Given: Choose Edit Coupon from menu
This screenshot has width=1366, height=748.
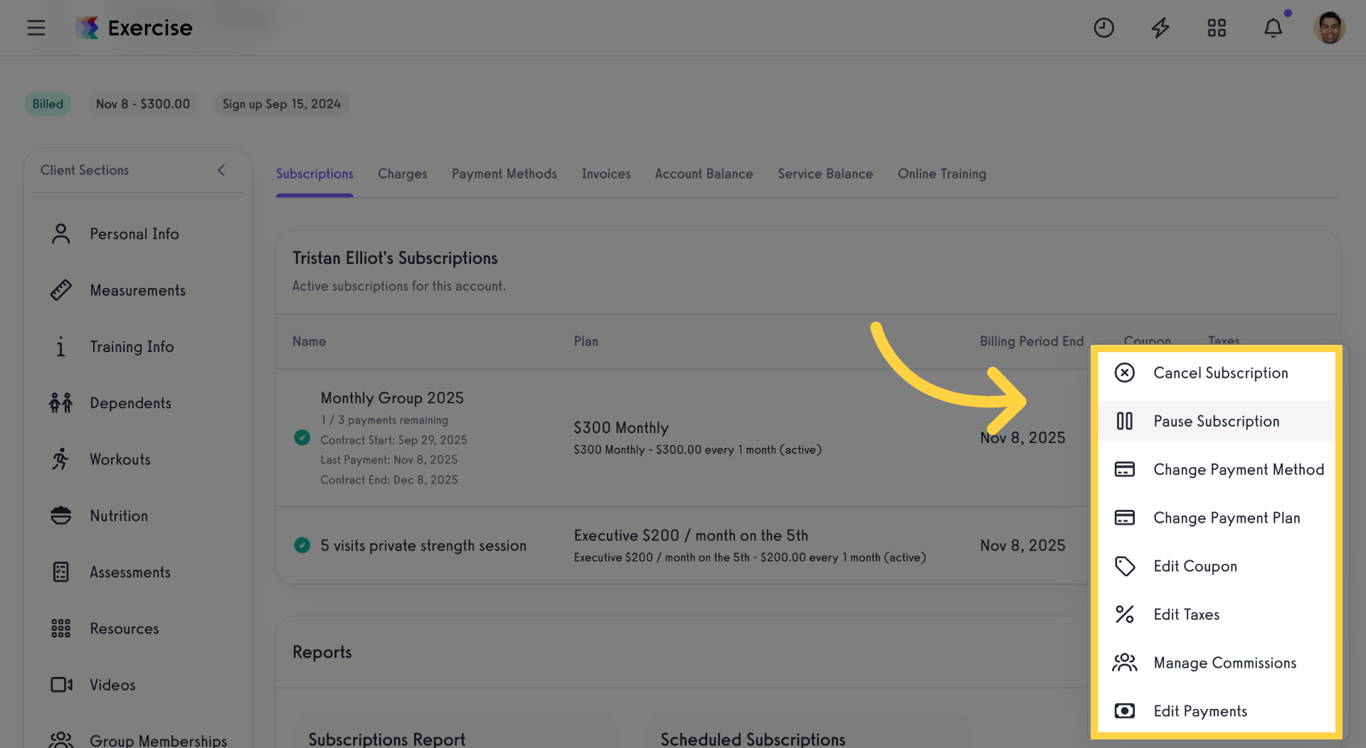Looking at the screenshot, I should 1216,566.
